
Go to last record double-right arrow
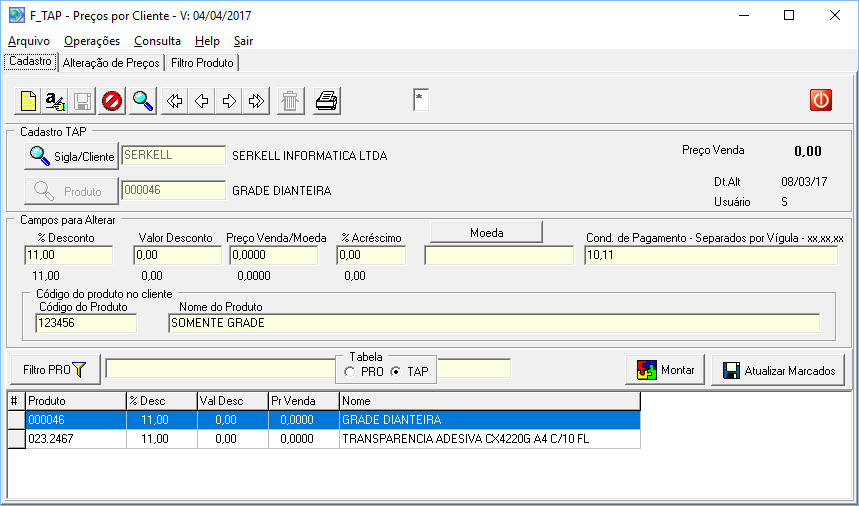256,101
